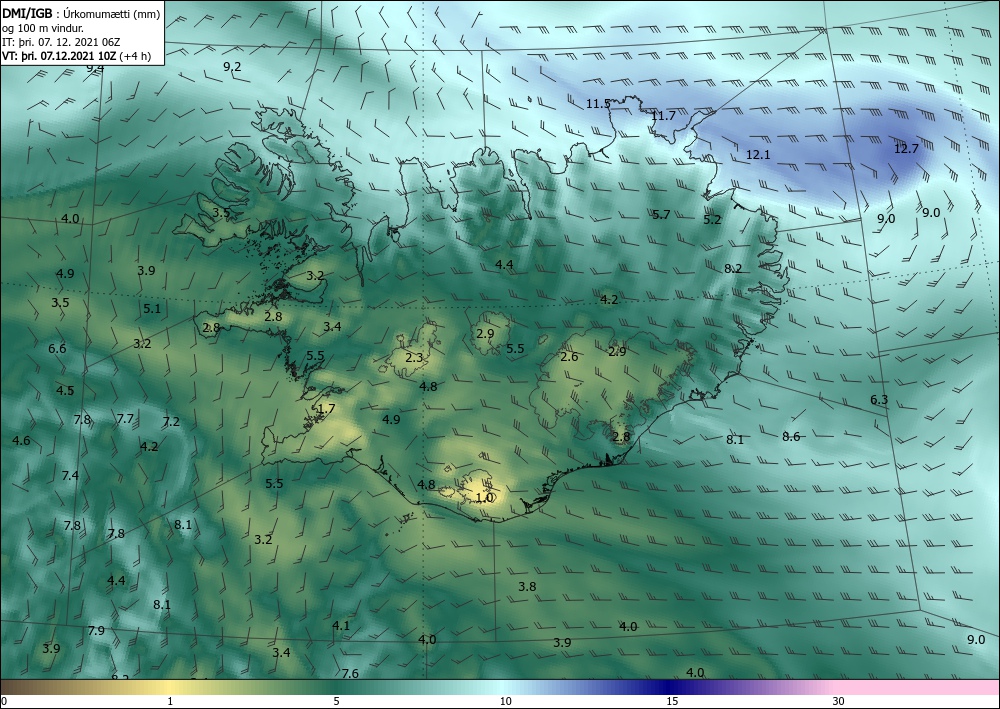Image resolution: width=1000 pixels, height=709 pixels.
Task: Select the color scale tick label 10
Action: tap(505, 702)
